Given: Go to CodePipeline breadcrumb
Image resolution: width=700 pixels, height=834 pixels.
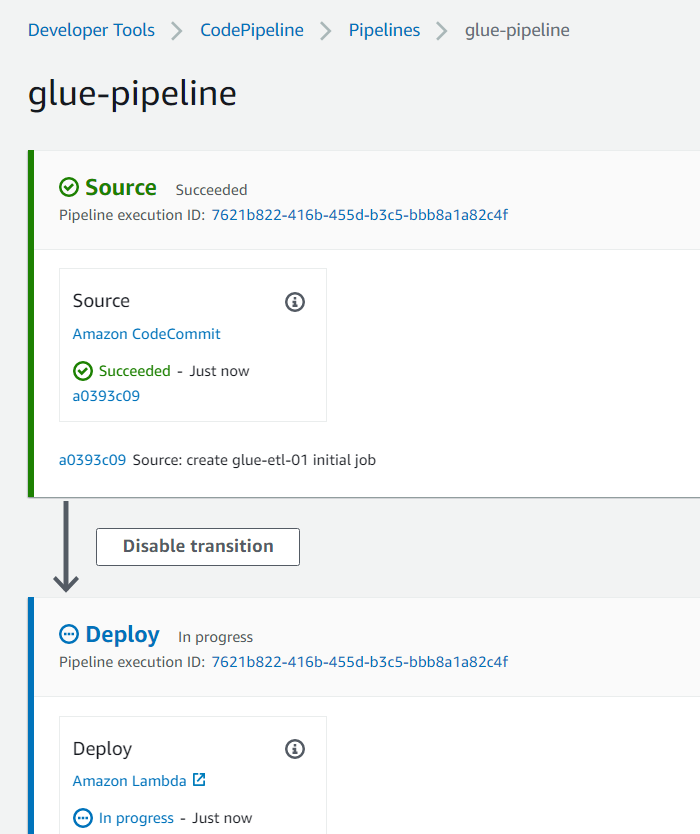Looking at the screenshot, I should point(252,30).
